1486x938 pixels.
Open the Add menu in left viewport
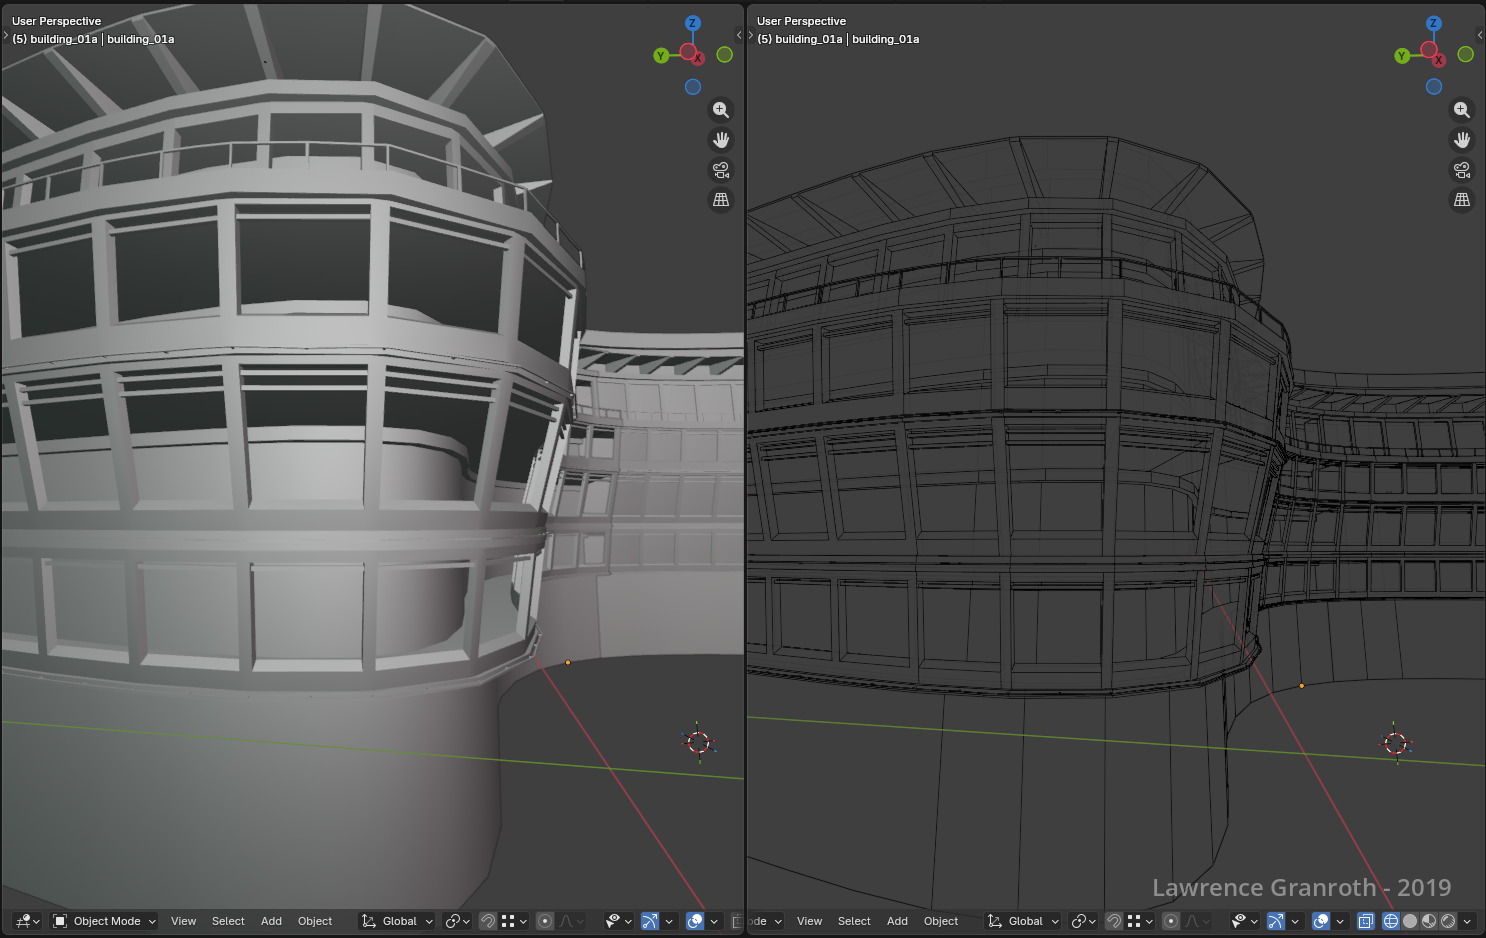point(271,921)
